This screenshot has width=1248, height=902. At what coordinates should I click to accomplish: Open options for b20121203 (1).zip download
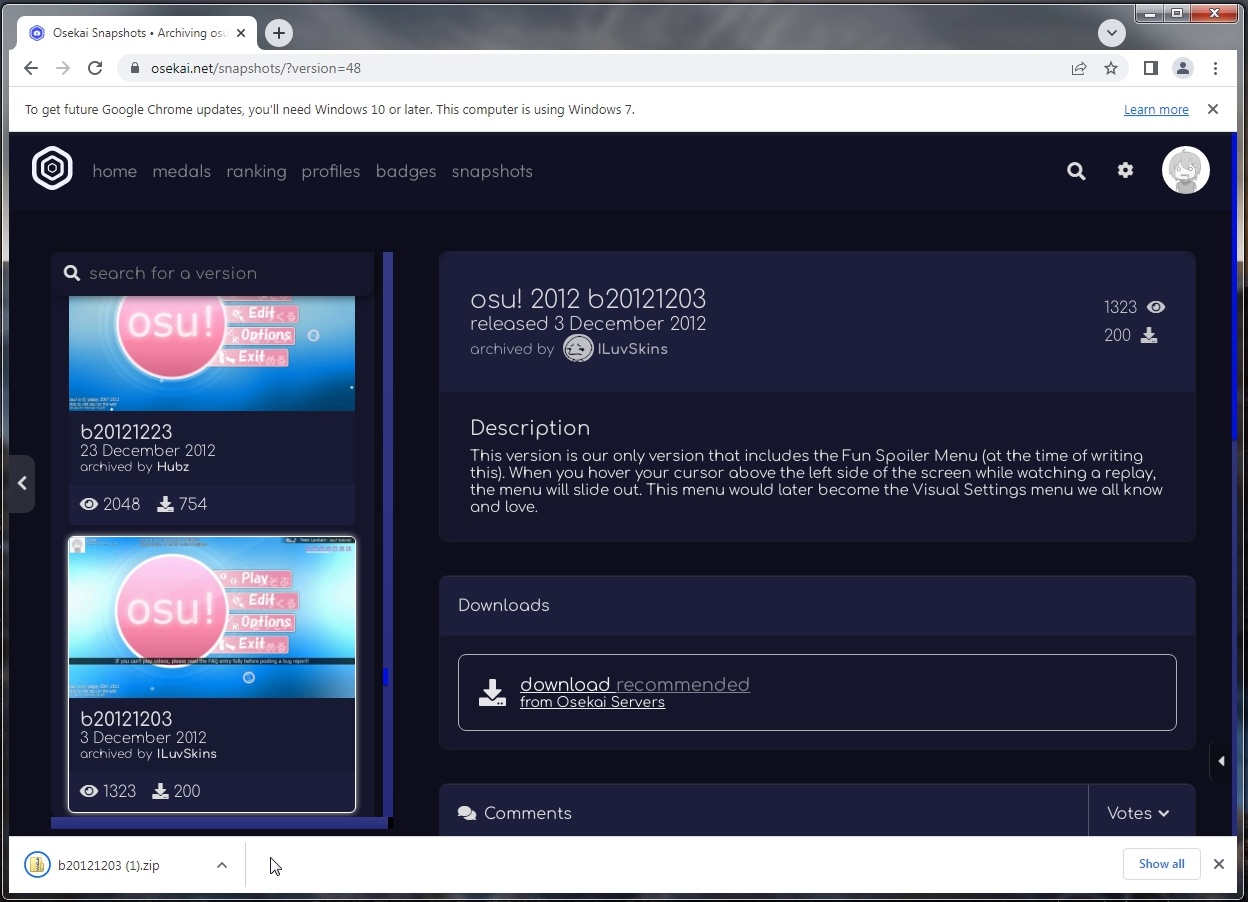(x=222, y=865)
